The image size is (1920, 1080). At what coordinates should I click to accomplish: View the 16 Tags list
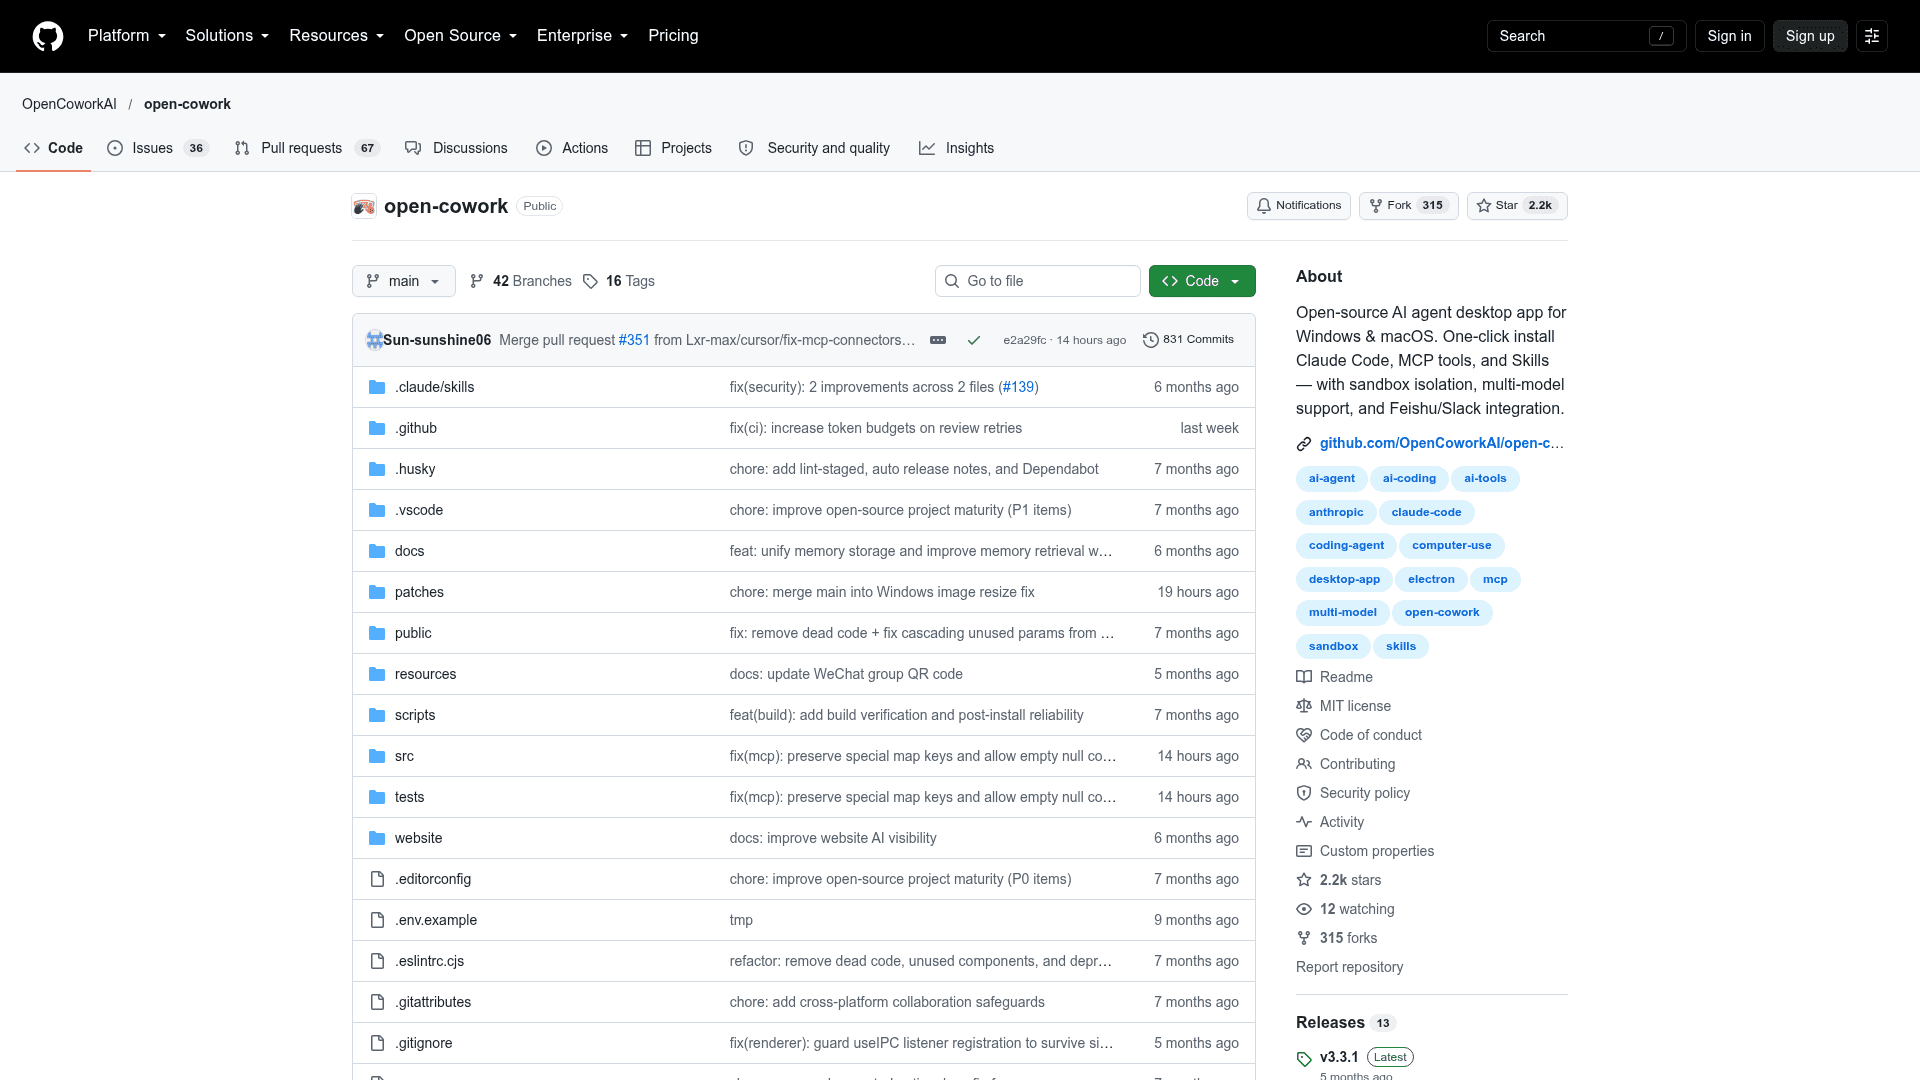click(619, 281)
